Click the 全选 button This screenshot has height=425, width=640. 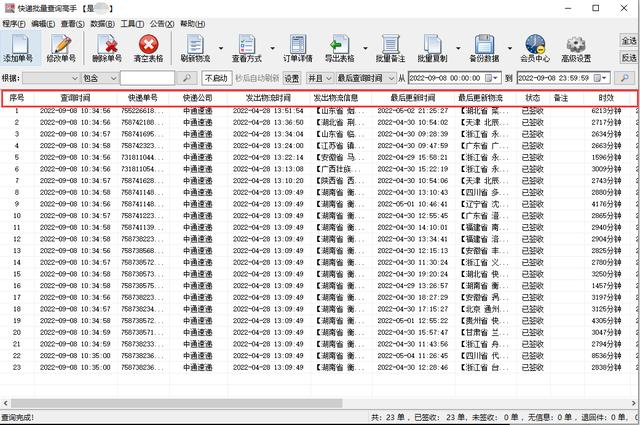629,40
